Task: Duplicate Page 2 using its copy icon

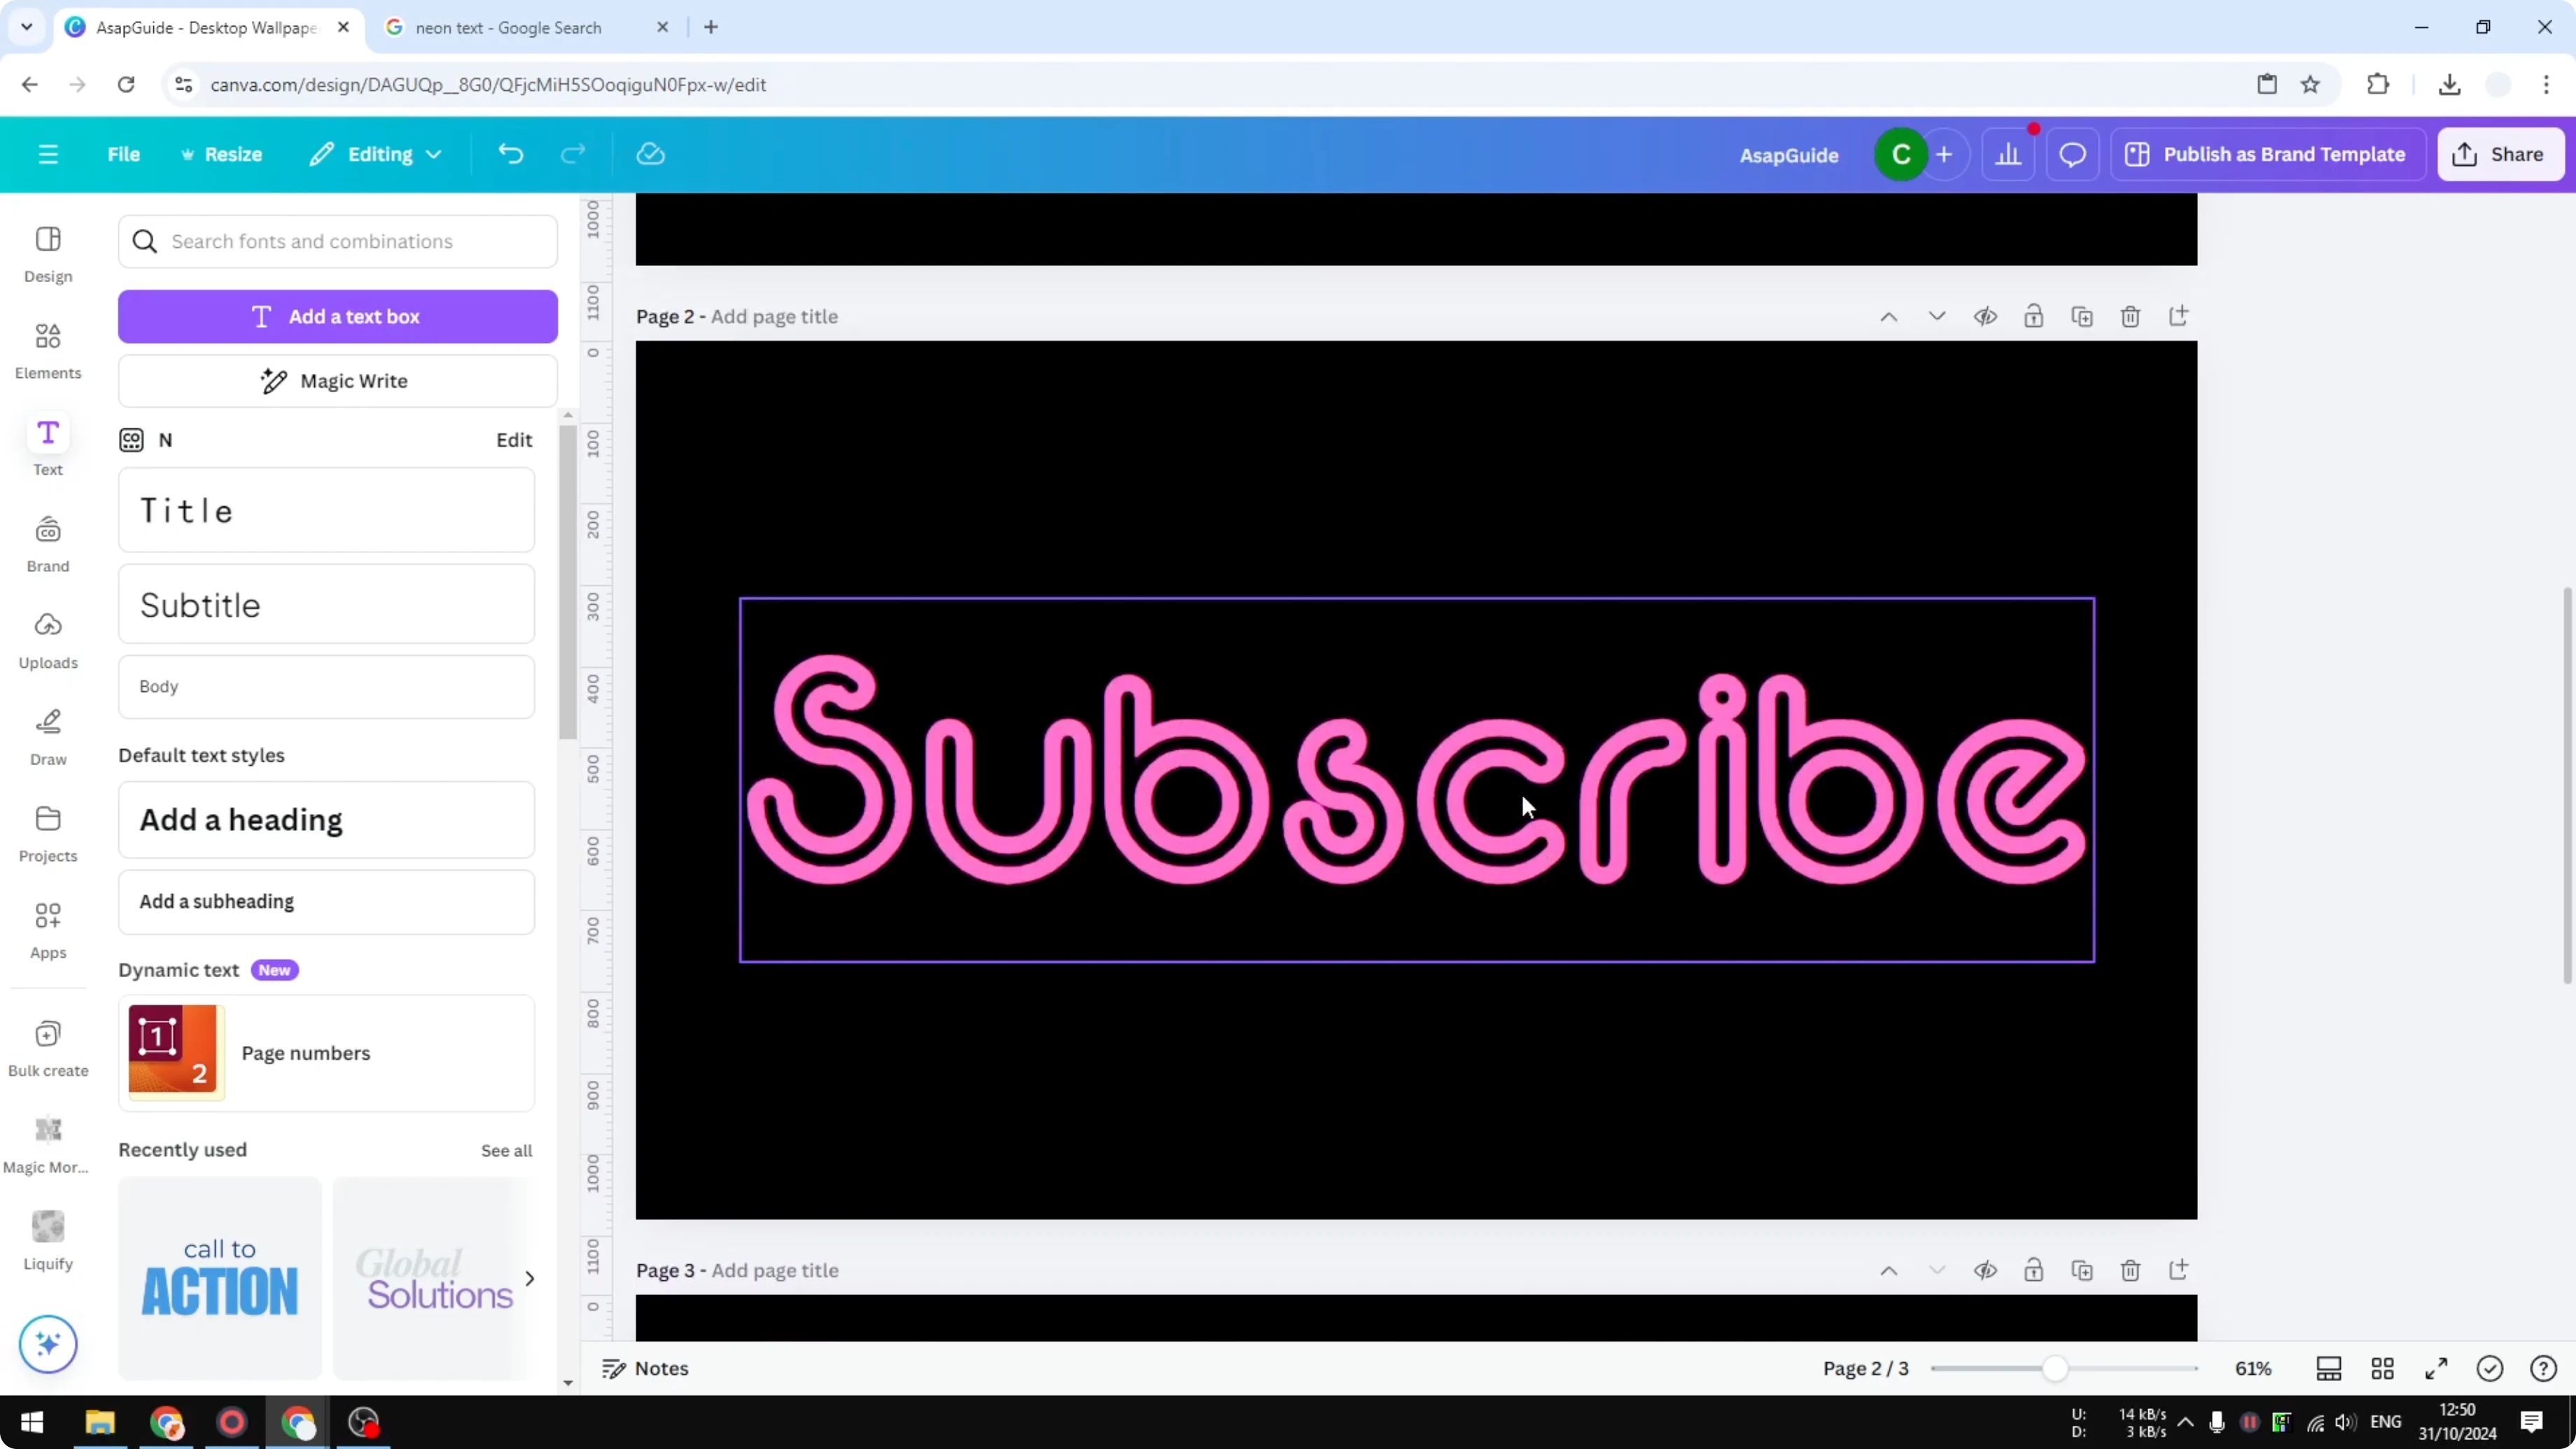Action: coord(2082,316)
